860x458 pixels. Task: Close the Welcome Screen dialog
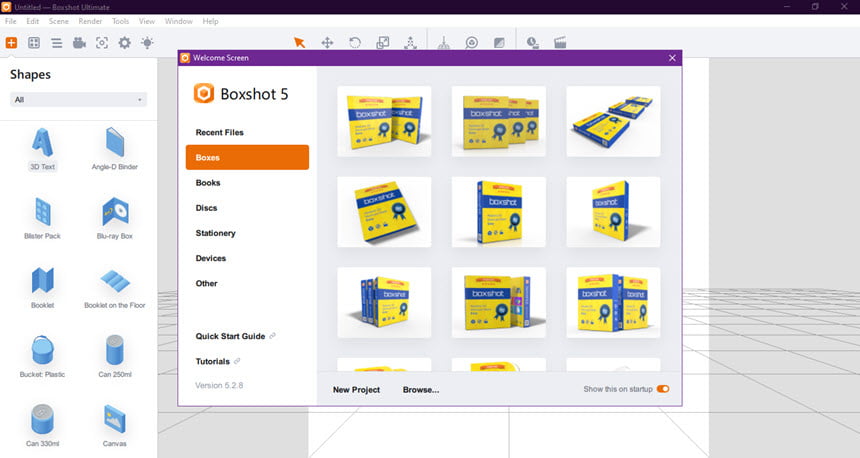(672, 58)
